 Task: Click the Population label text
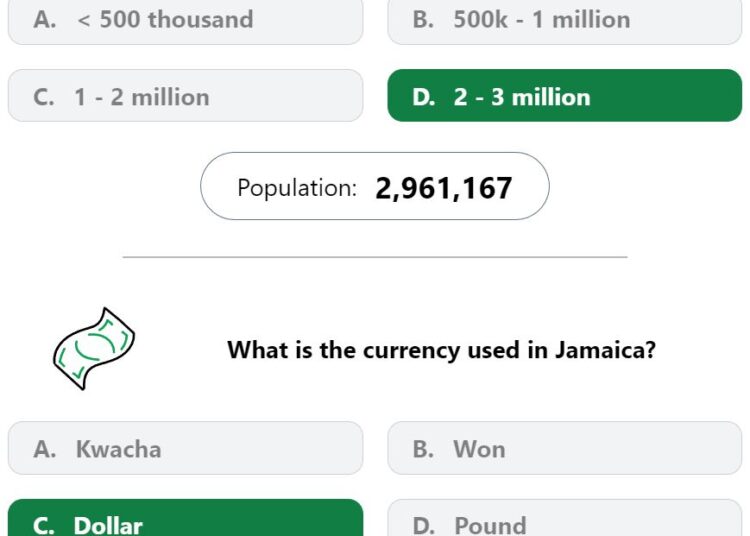(297, 188)
